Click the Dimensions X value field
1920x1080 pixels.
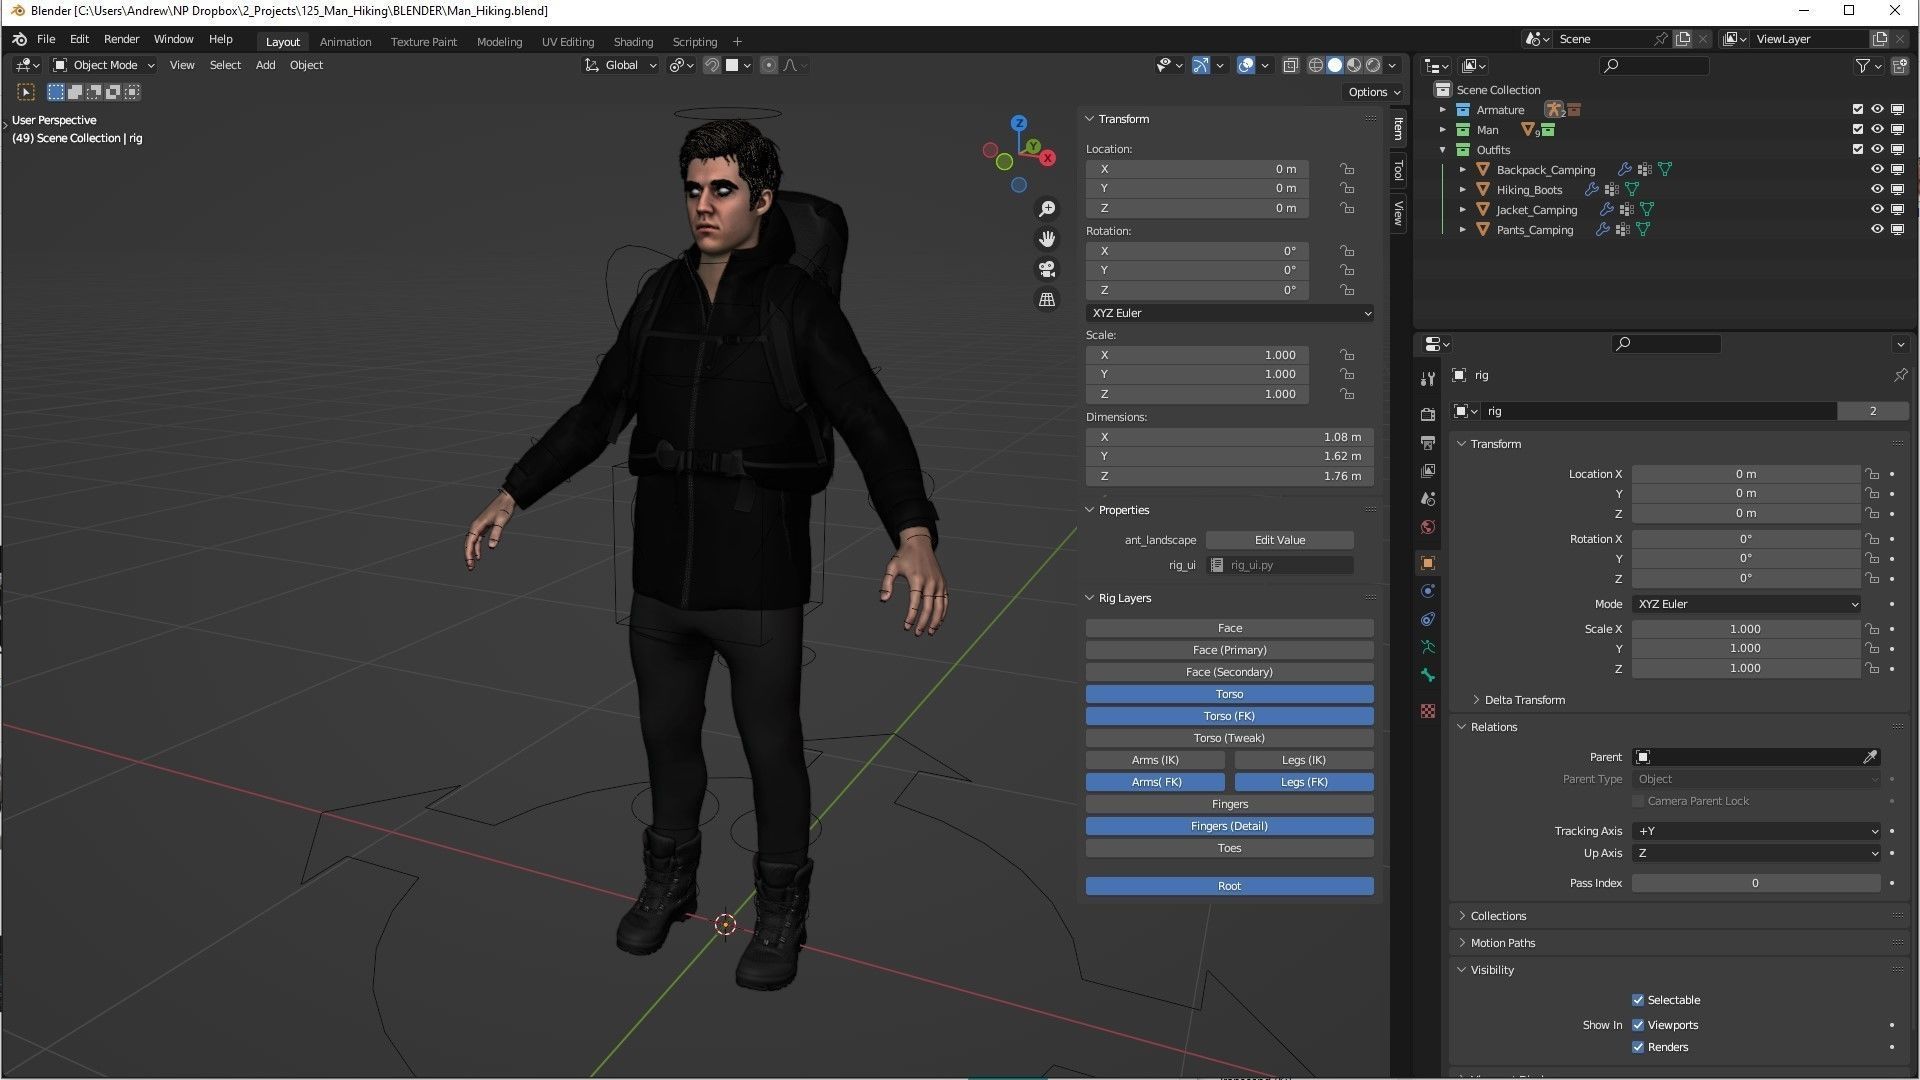[x=1230, y=437]
